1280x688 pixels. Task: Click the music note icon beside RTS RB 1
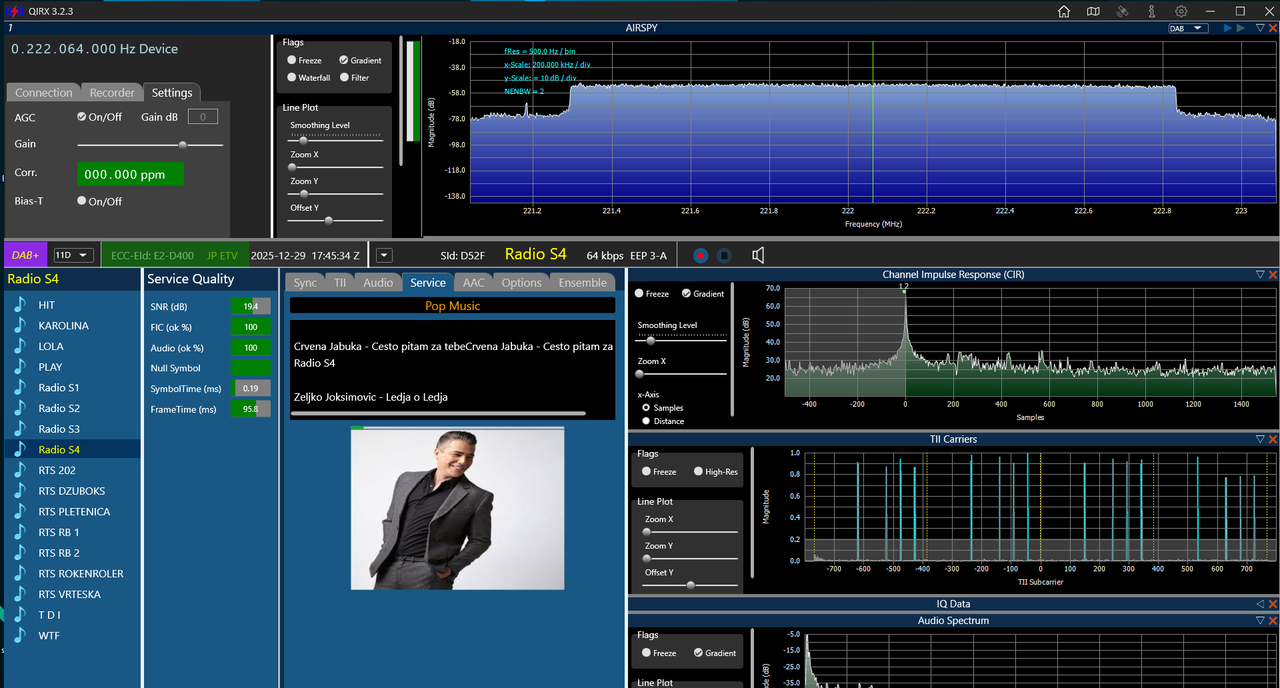tap(20, 532)
